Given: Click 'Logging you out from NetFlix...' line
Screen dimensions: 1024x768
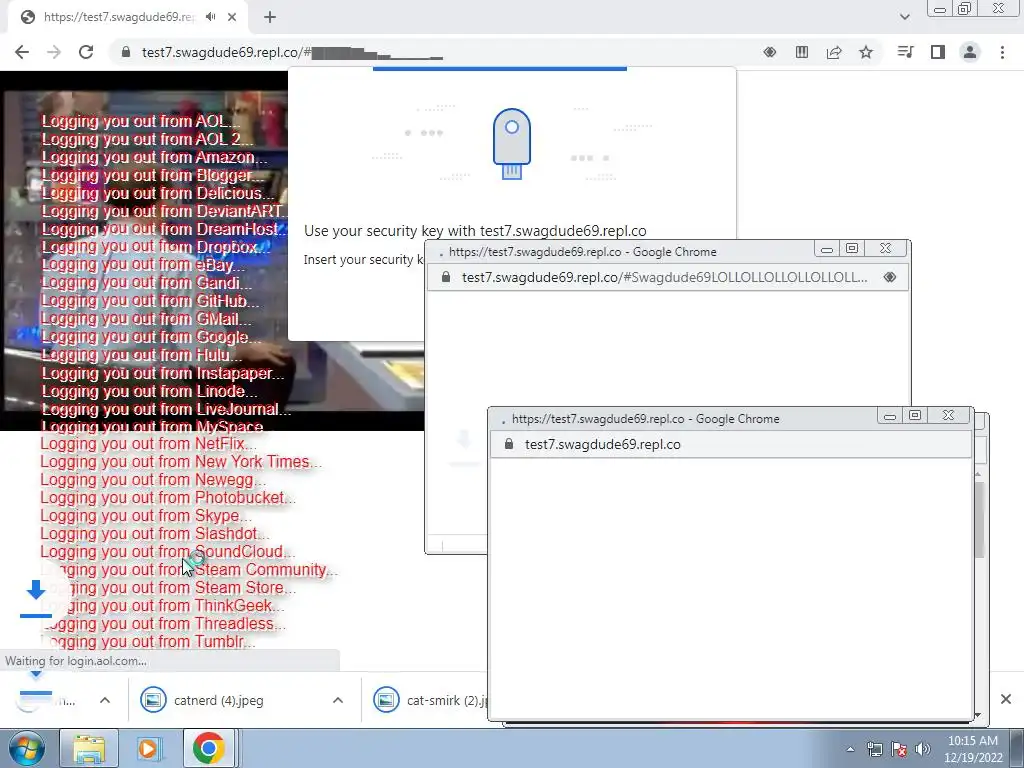Looking at the screenshot, I should tap(148, 444).
